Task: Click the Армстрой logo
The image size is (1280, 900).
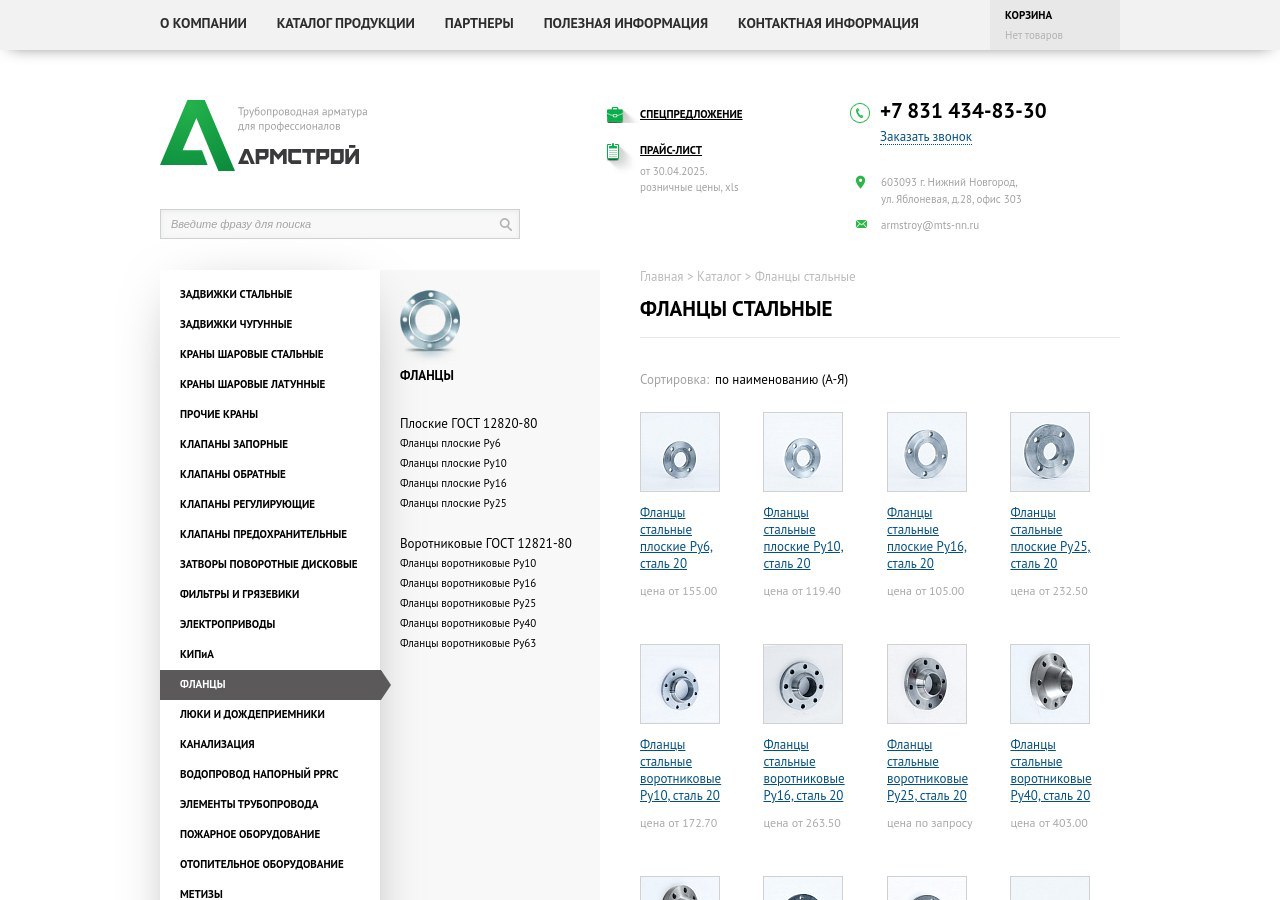Action: (x=260, y=135)
